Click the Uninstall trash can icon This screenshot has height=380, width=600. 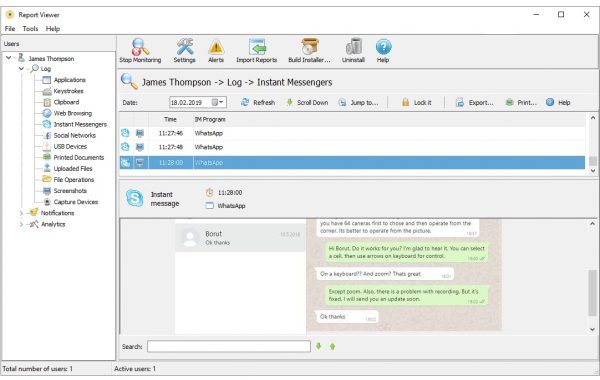pyautogui.click(x=353, y=51)
